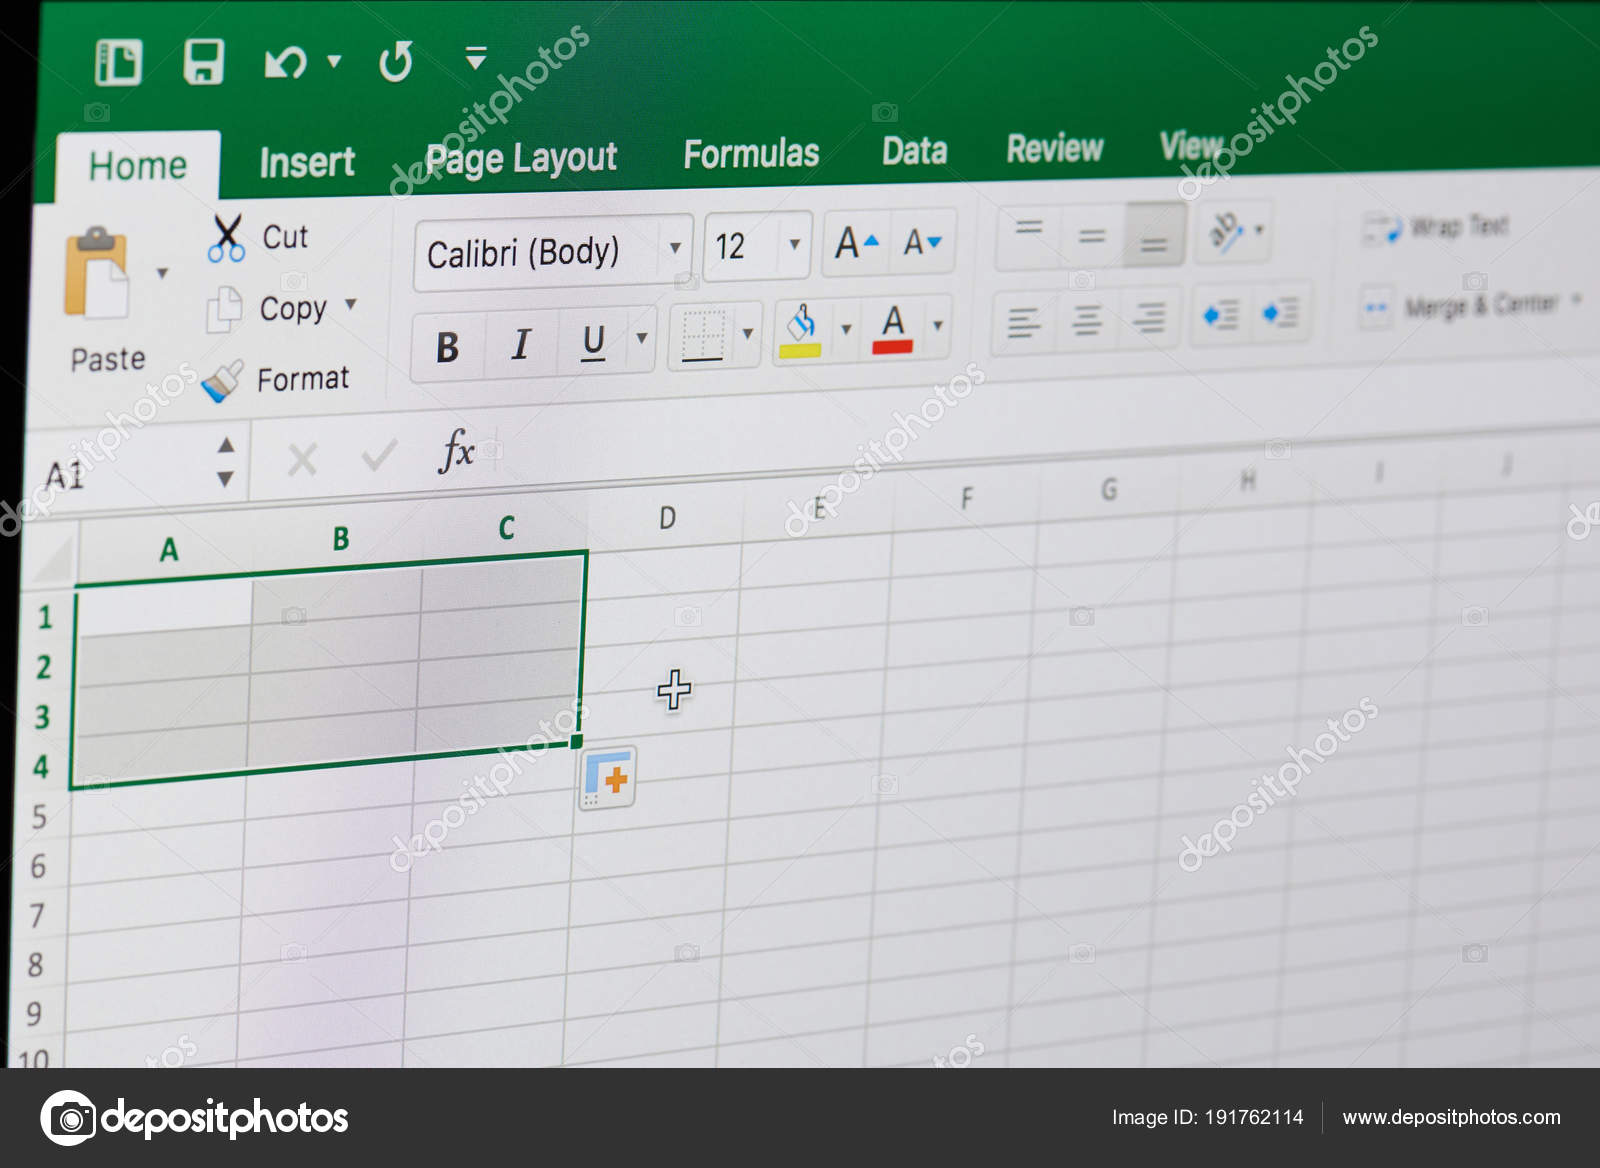The width and height of the screenshot is (1600, 1168).
Task: Select column F header
Action: pyautogui.click(x=966, y=498)
